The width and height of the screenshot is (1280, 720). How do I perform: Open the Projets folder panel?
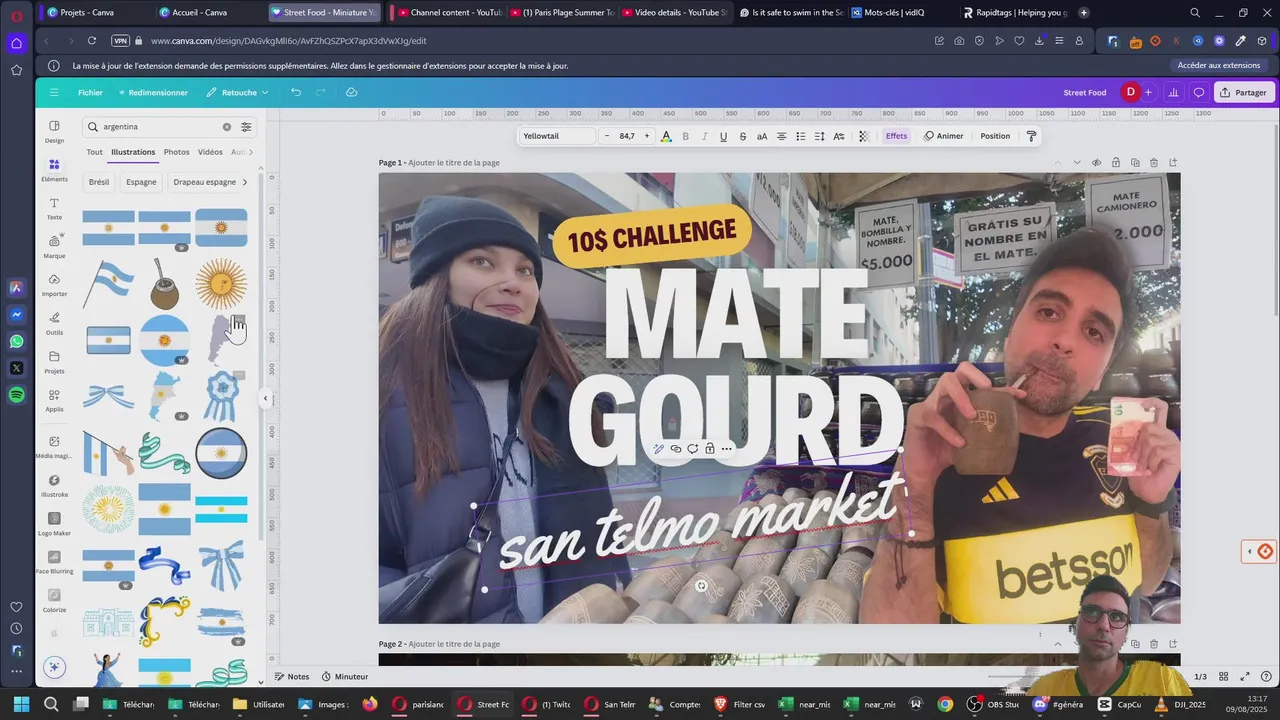click(x=54, y=362)
